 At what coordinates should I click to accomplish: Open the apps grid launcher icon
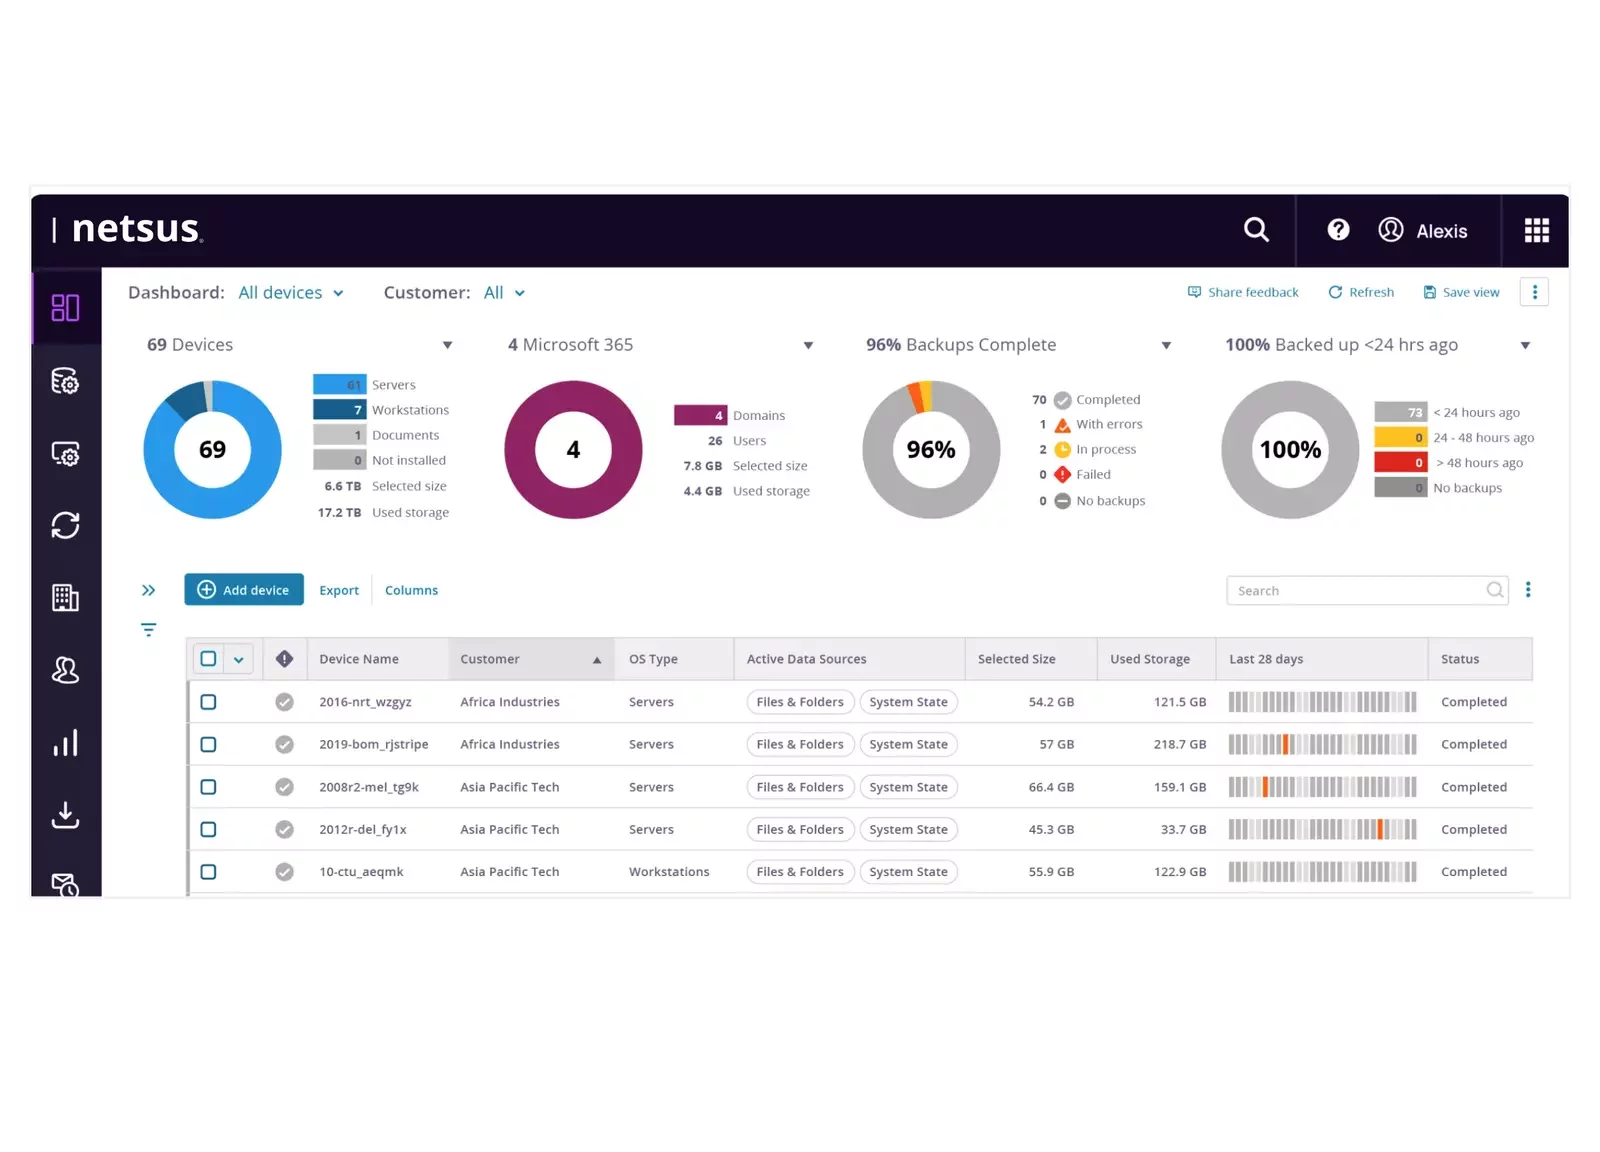[x=1536, y=231]
